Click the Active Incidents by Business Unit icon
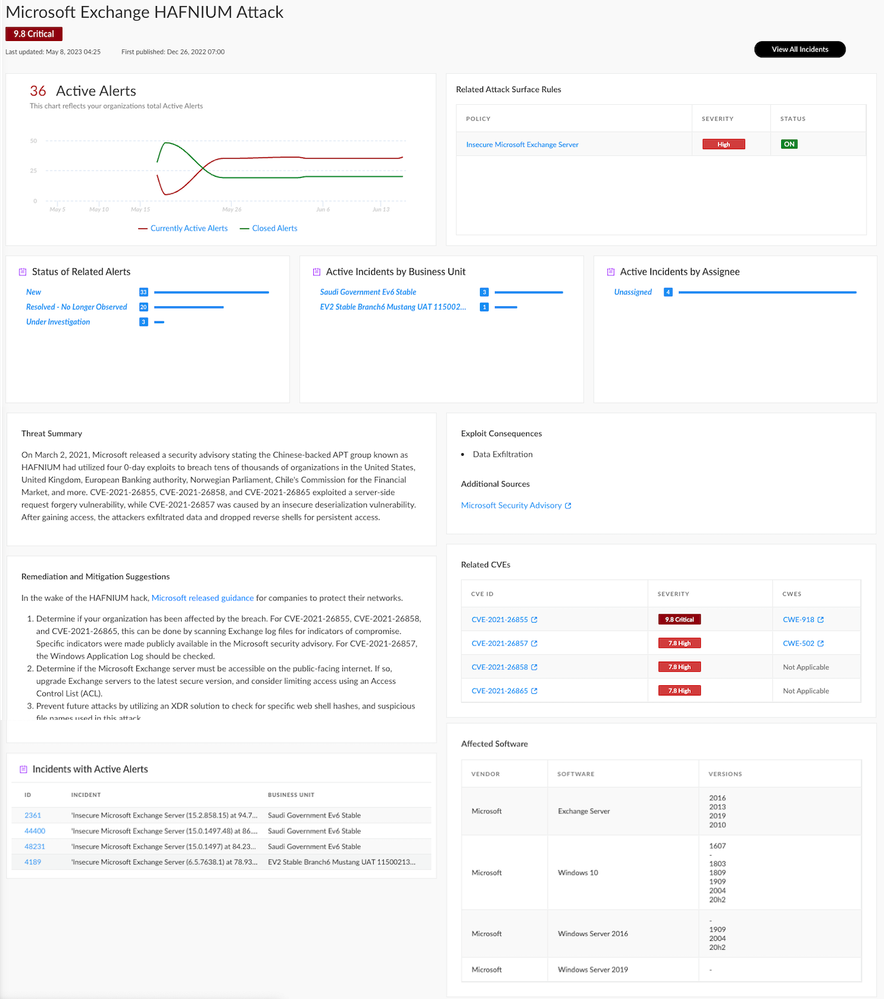This screenshot has width=884, height=999. coord(317,272)
